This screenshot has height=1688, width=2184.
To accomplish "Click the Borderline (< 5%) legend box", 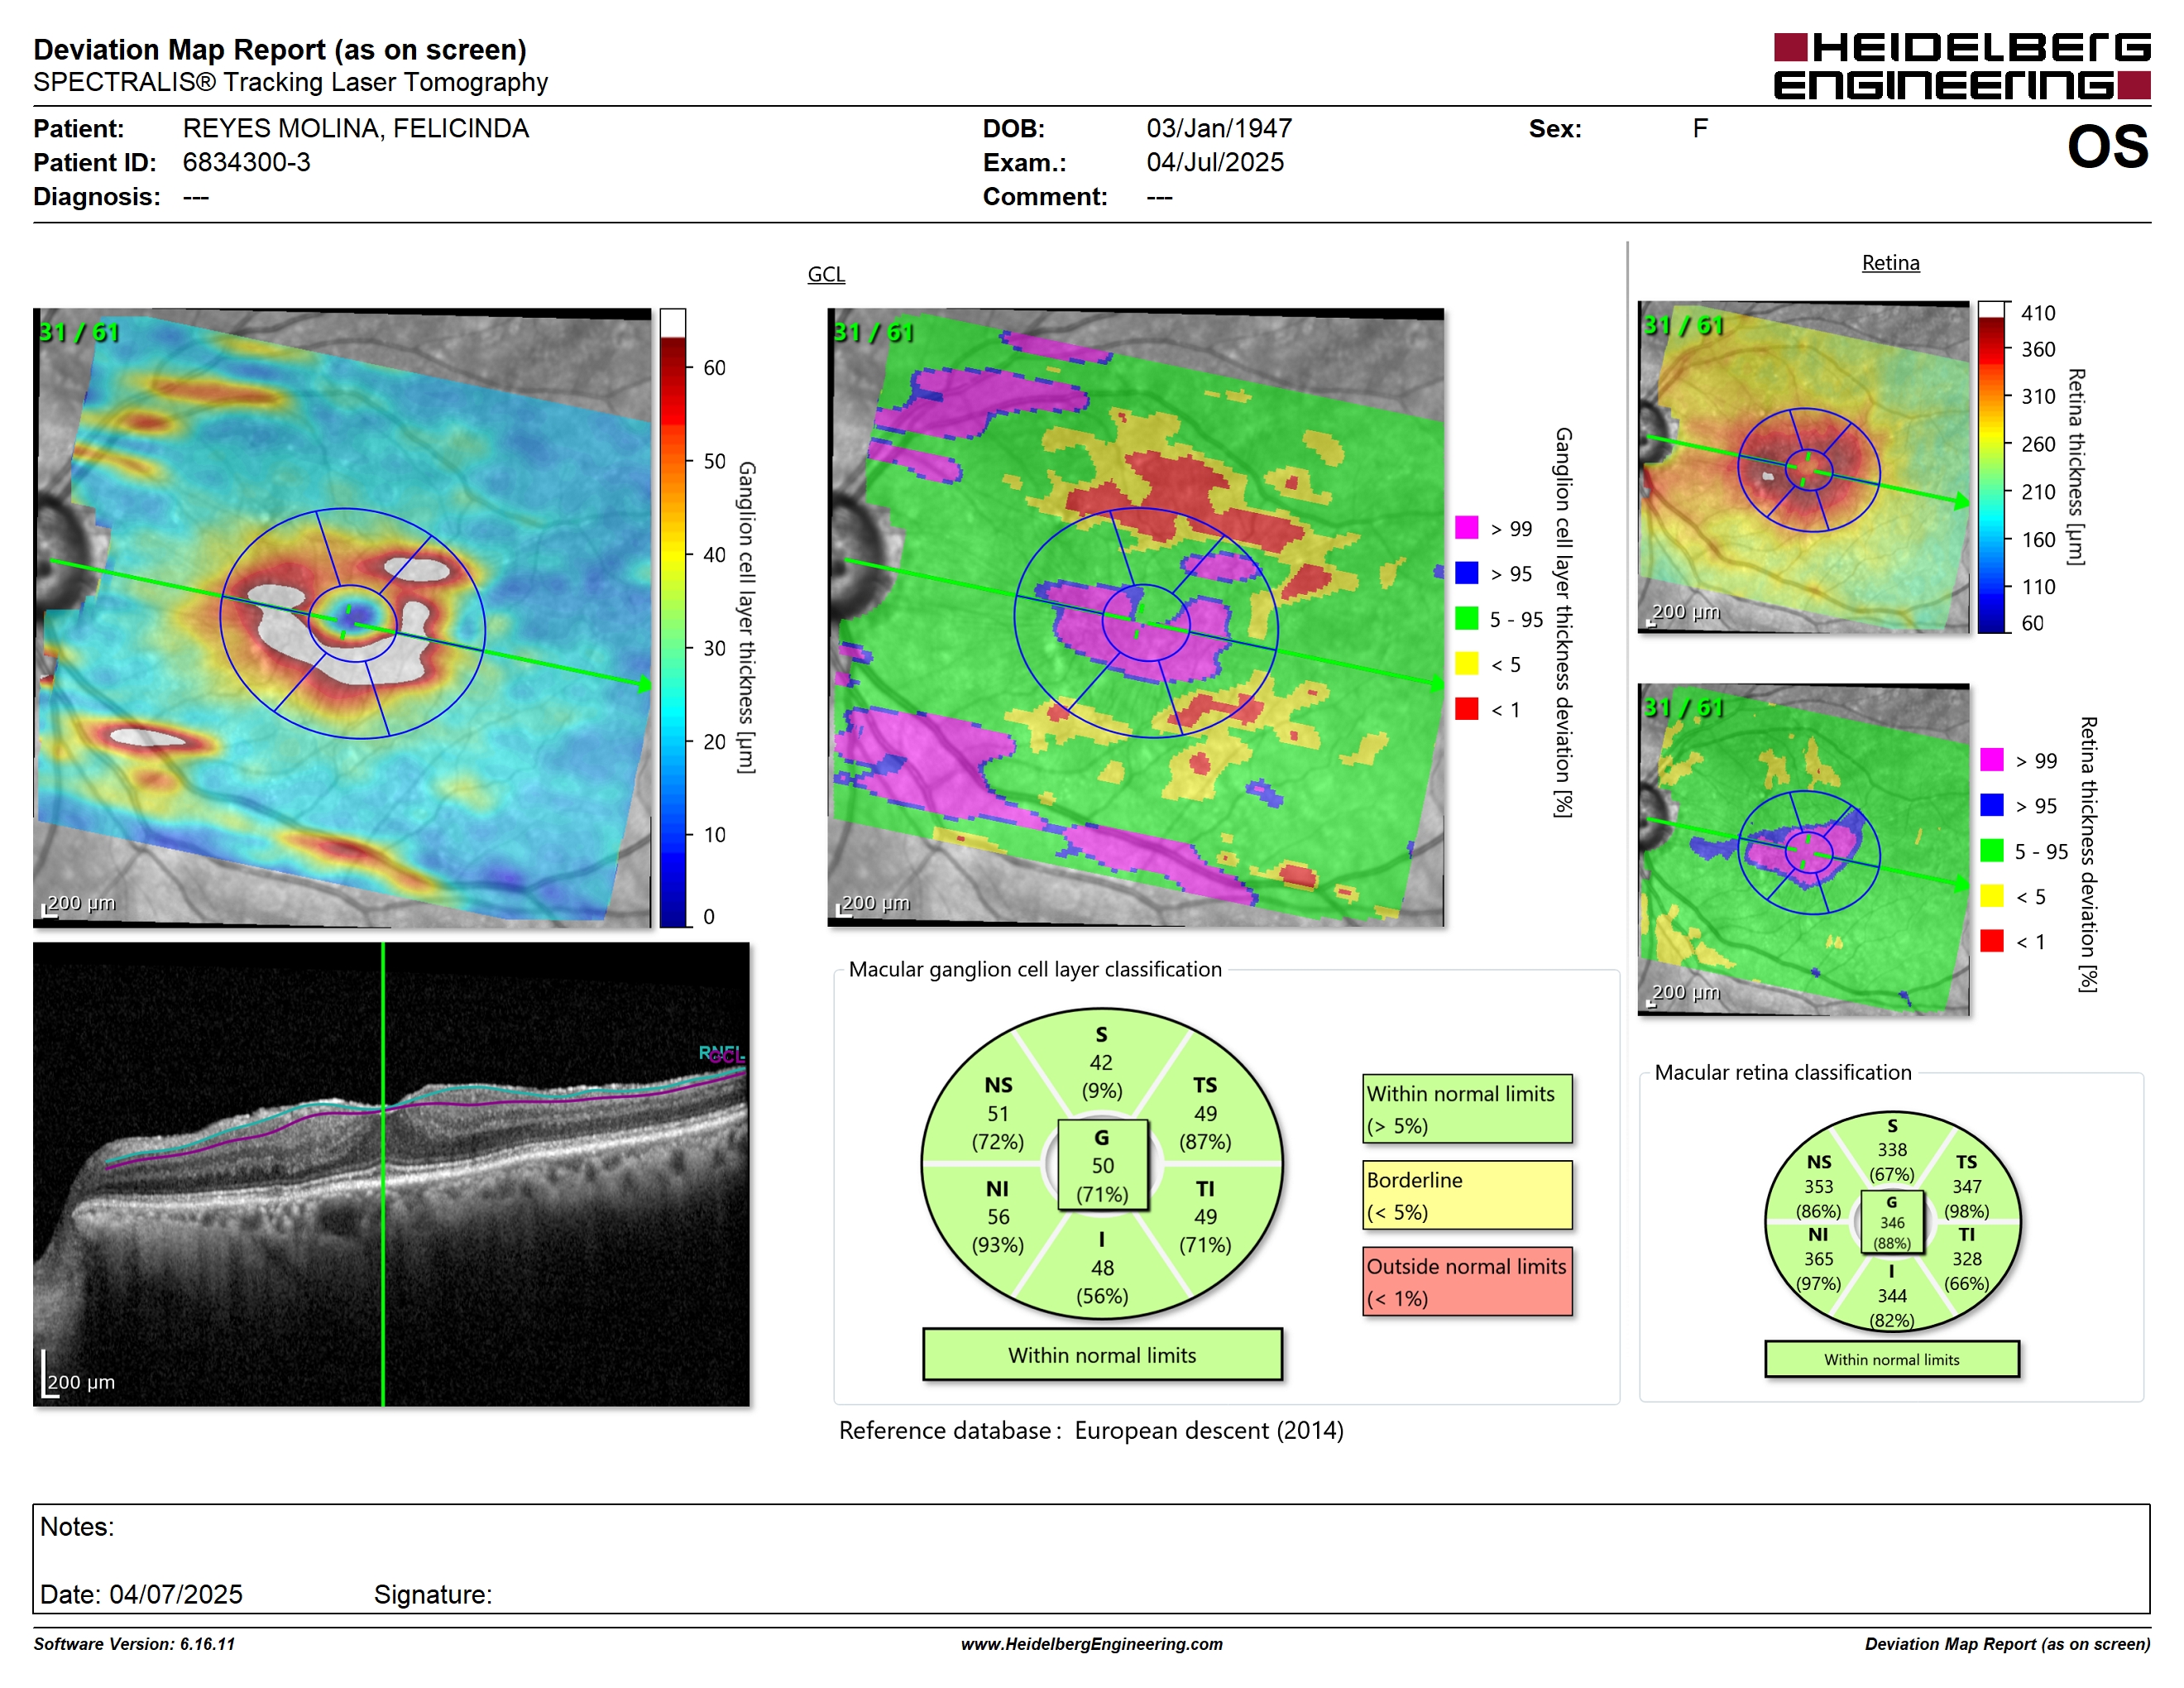I will pyautogui.click(x=1467, y=1195).
